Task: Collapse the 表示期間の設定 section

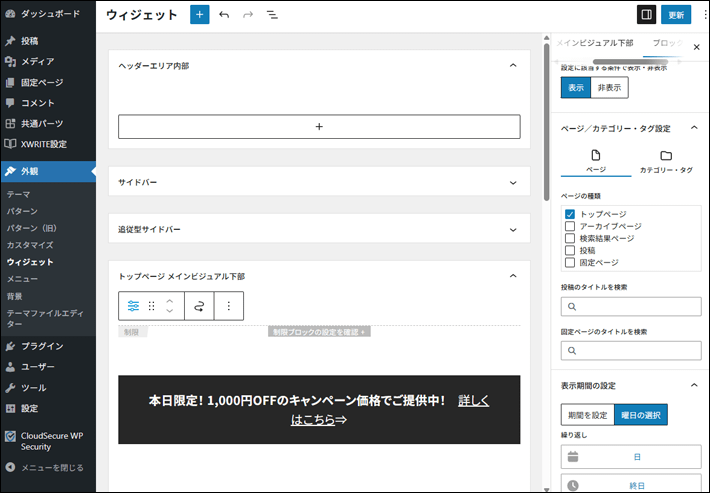Action: point(694,385)
